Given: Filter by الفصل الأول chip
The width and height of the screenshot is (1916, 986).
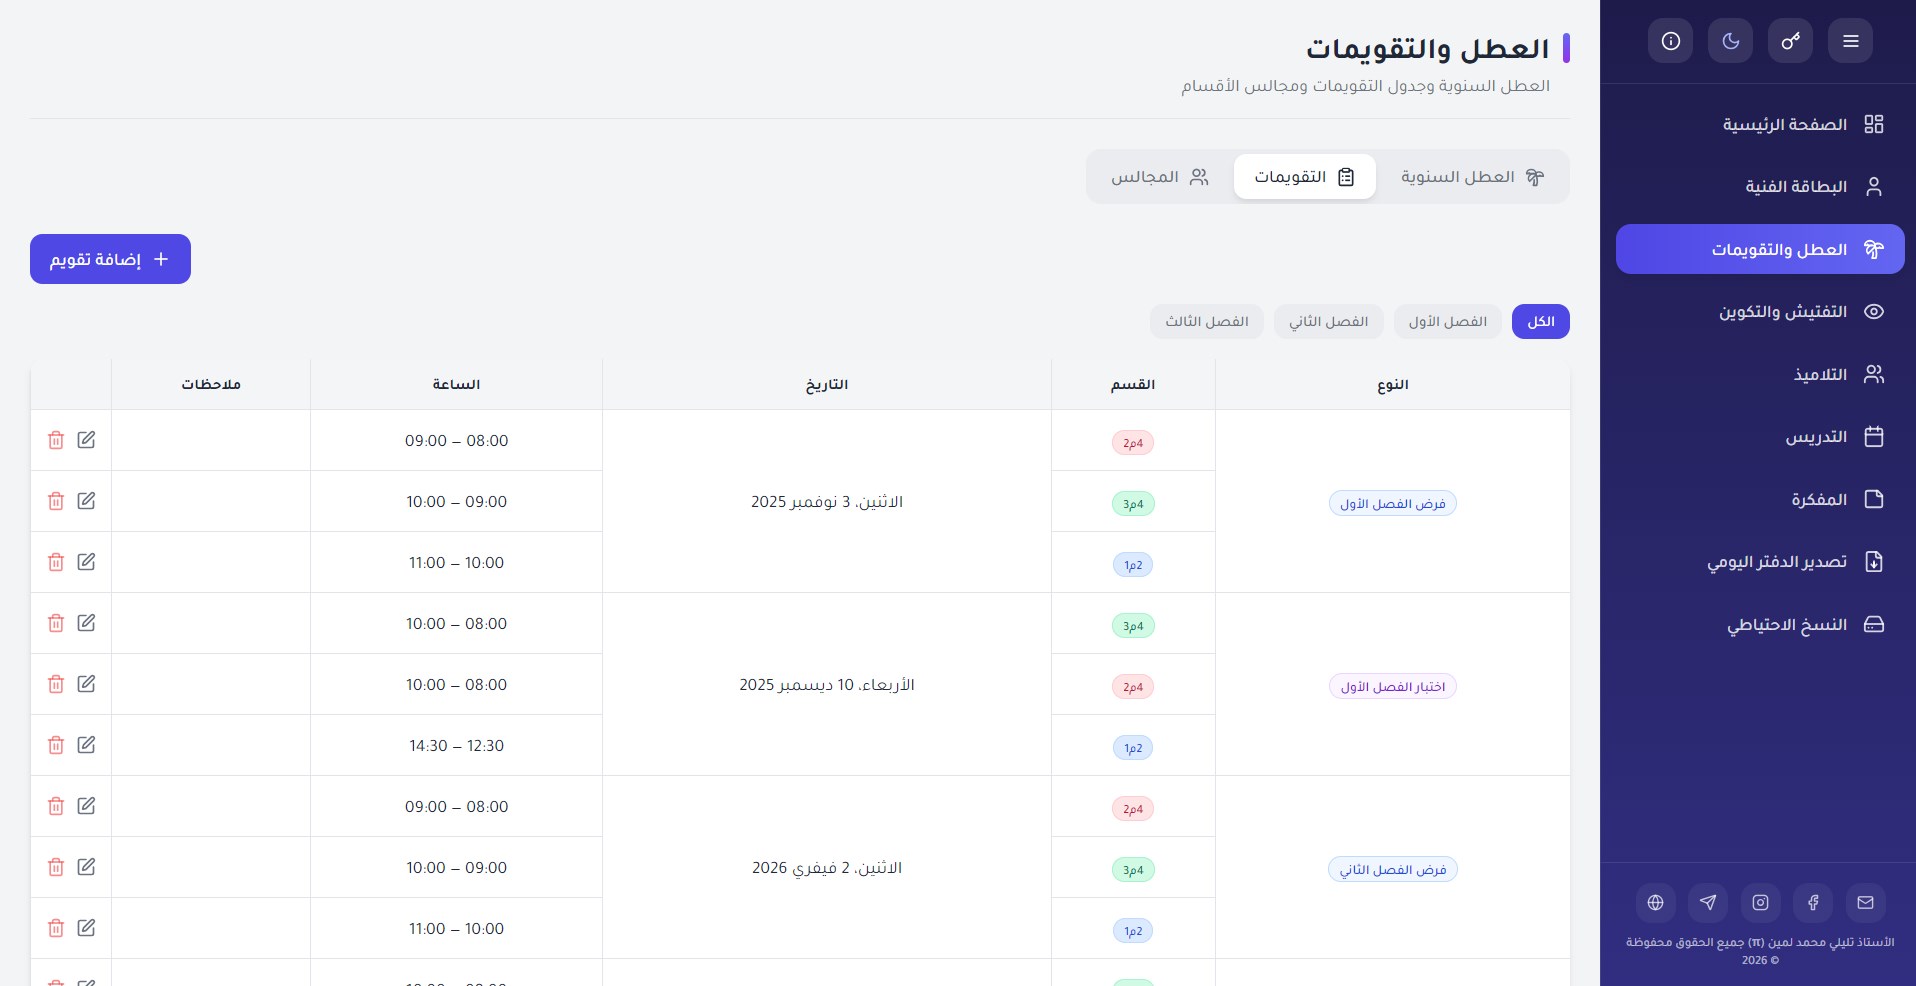Looking at the screenshot, I should [x=1448, y=321].
